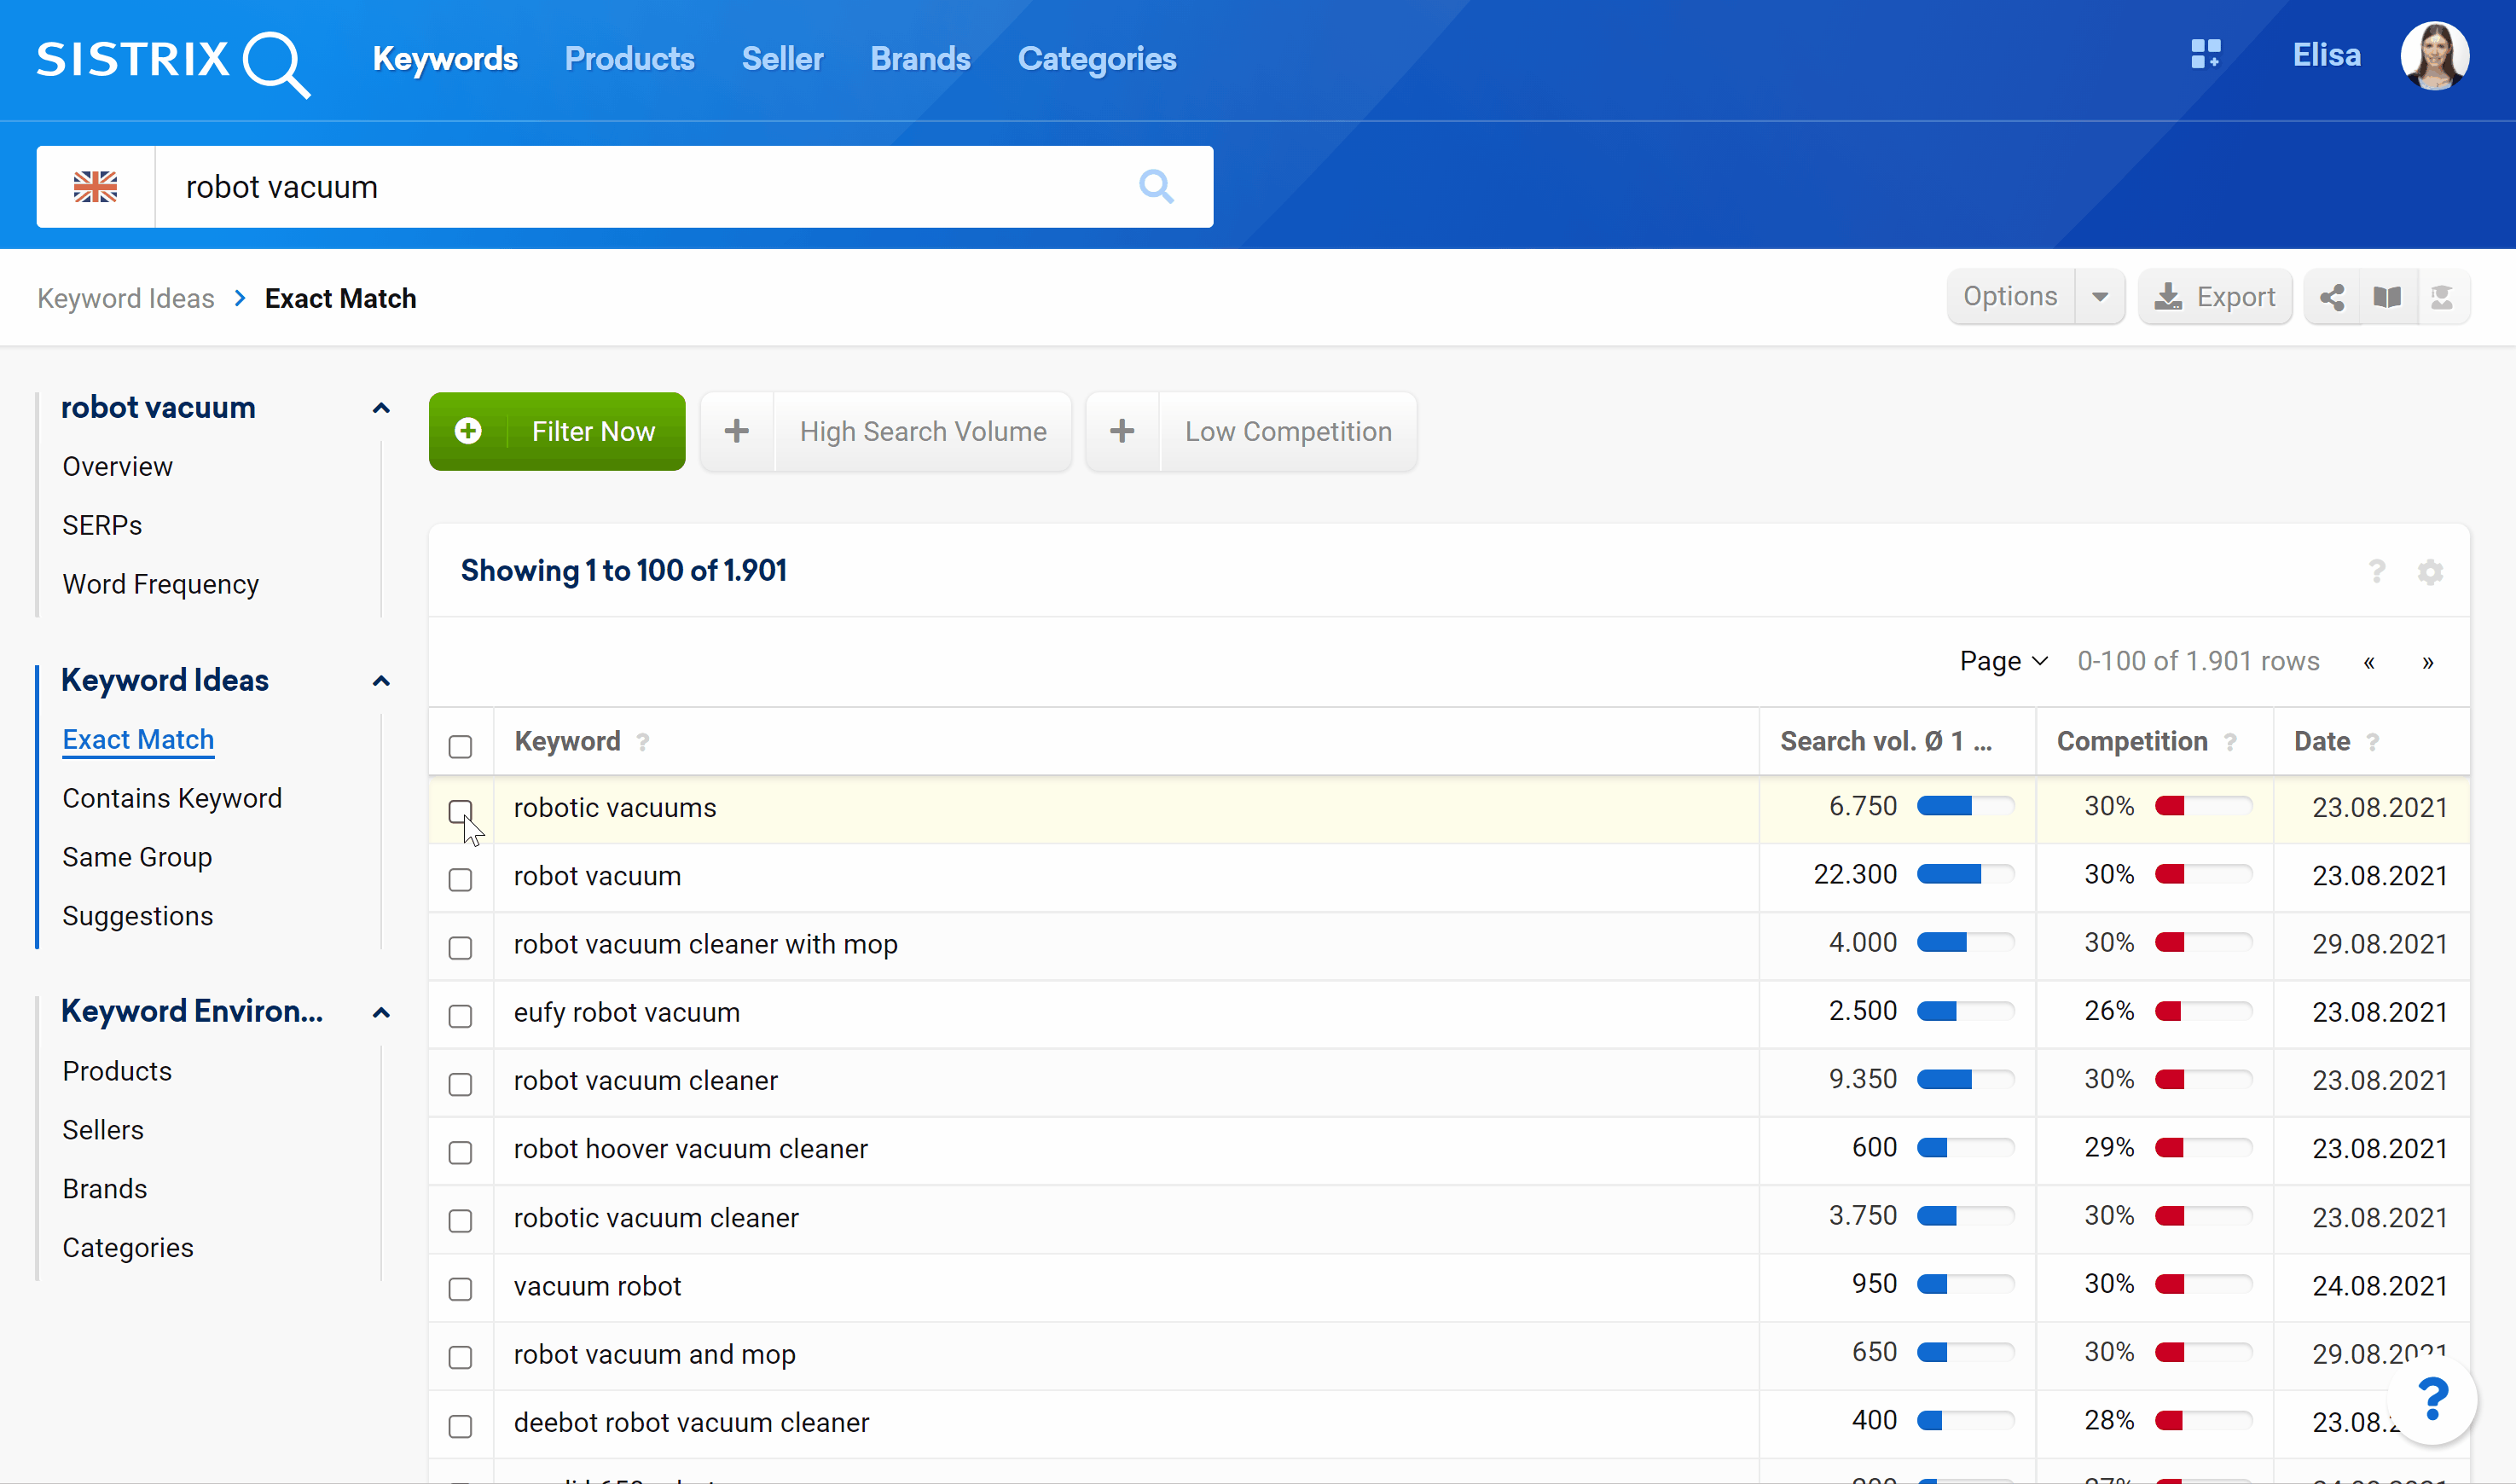Check the robotic vacuums row checkbox

(x=461, y=811)
